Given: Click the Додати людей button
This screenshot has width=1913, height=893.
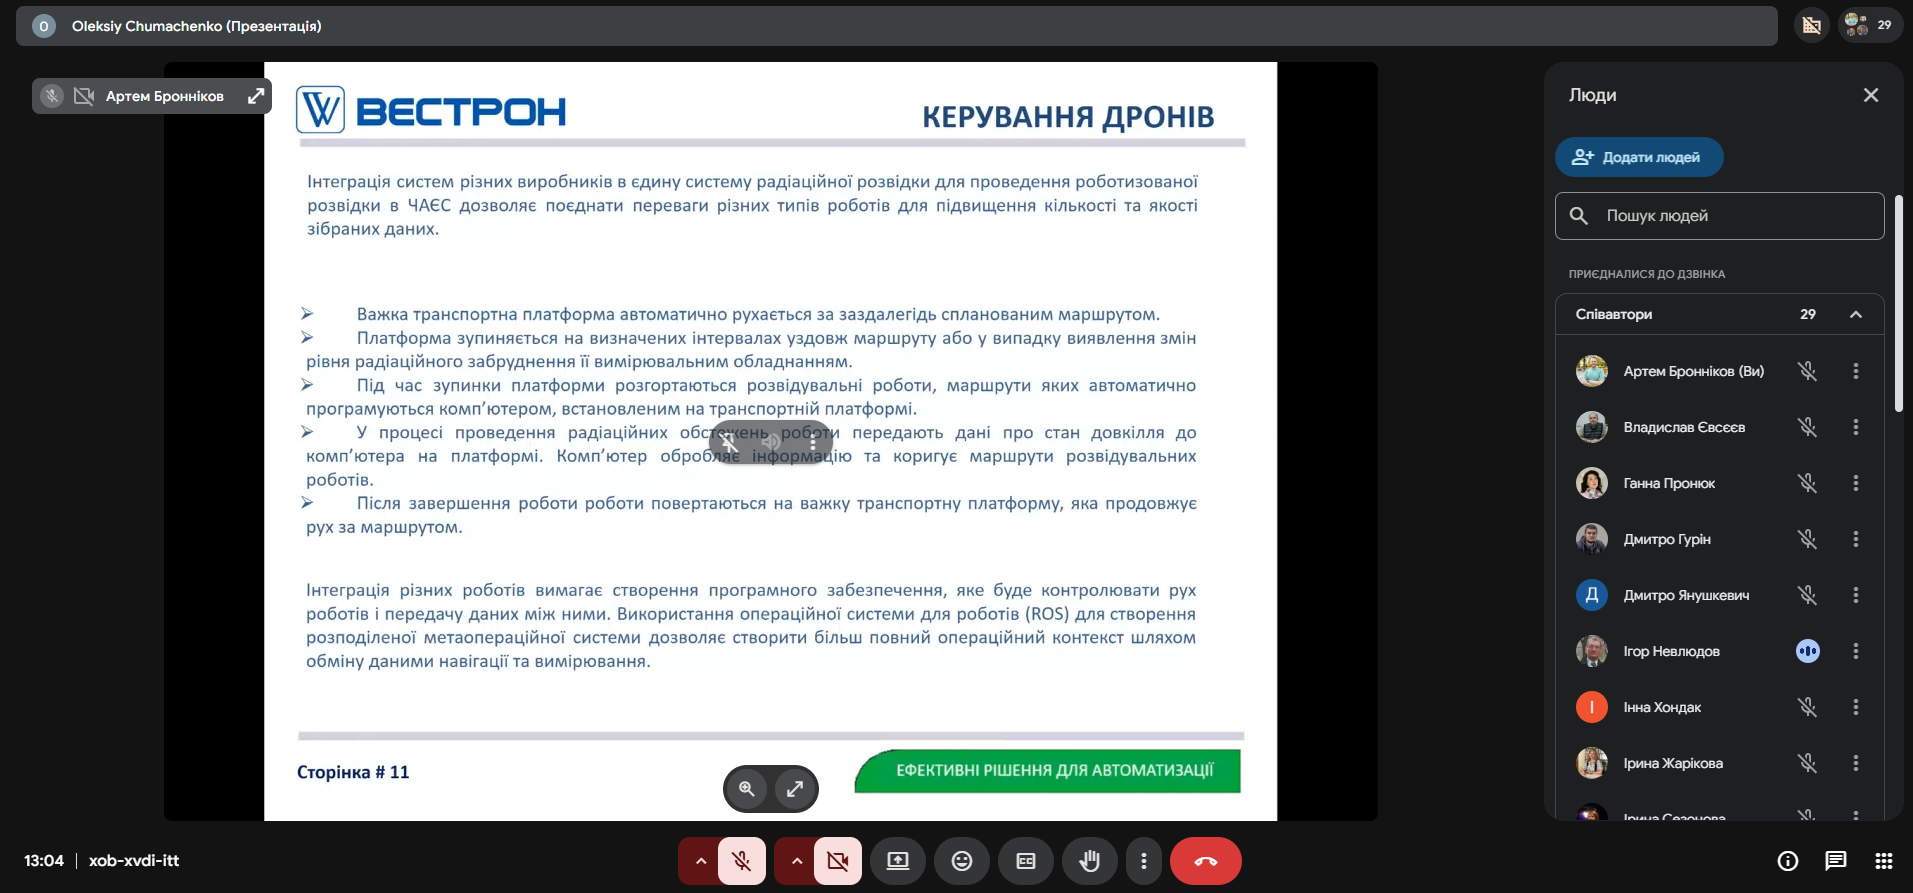Looking at the screenshot, I should (1638, 157).
